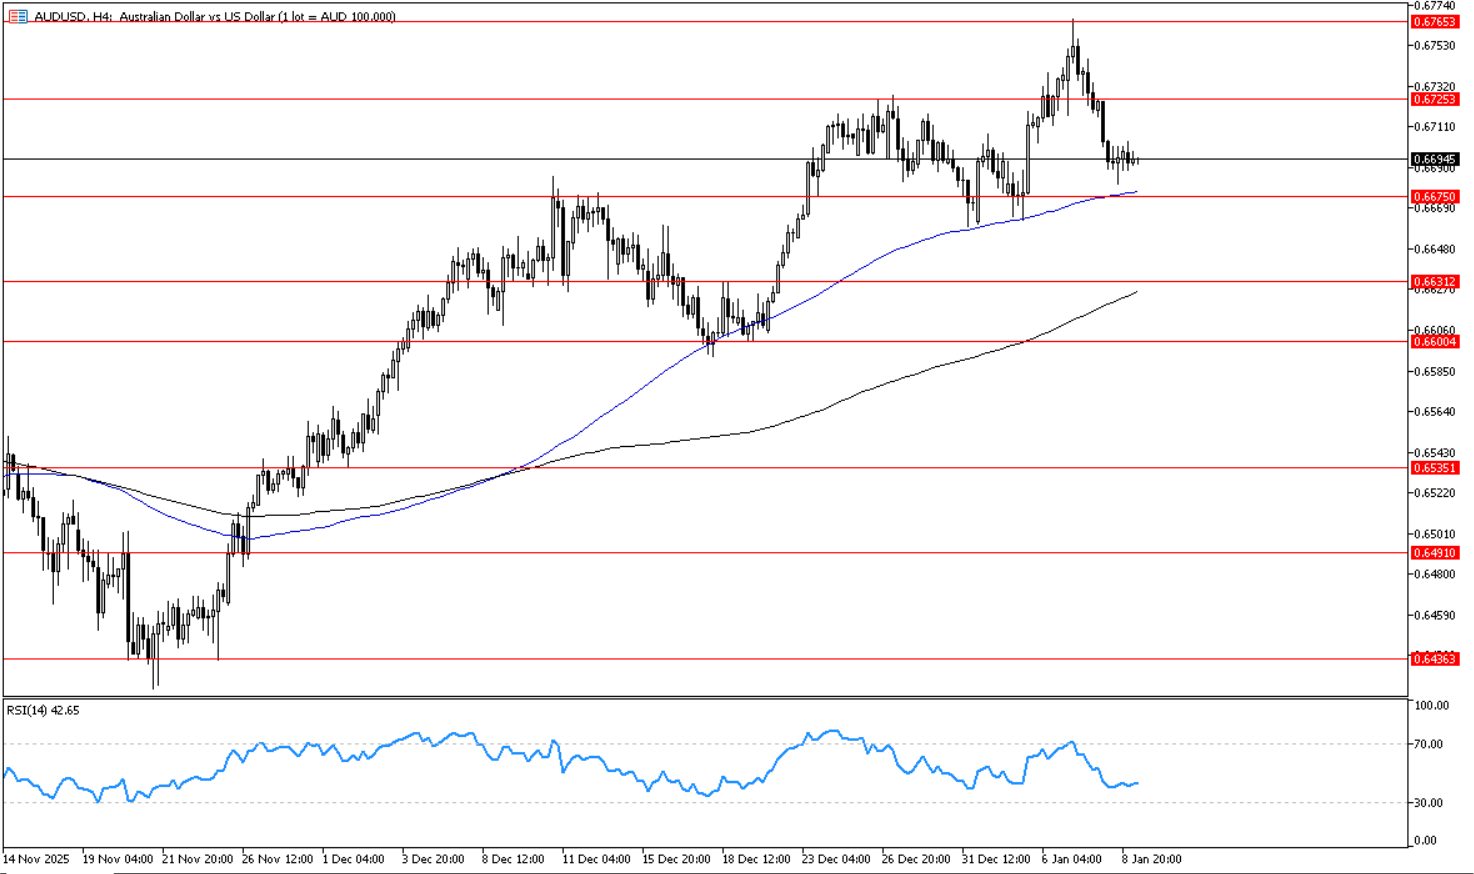Select the red 0.67653 price level label
This screenshot has height=874, width=1474.
1434,22
